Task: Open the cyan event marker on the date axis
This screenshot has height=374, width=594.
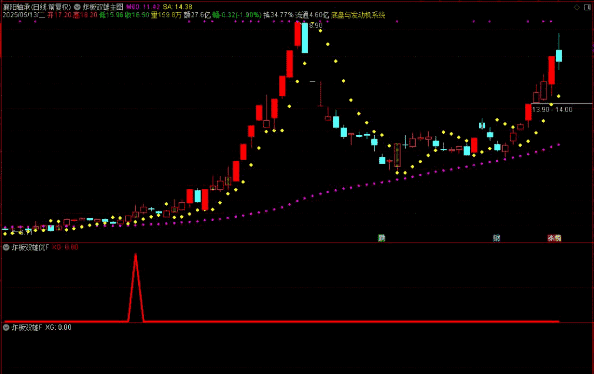Action: 496,238
